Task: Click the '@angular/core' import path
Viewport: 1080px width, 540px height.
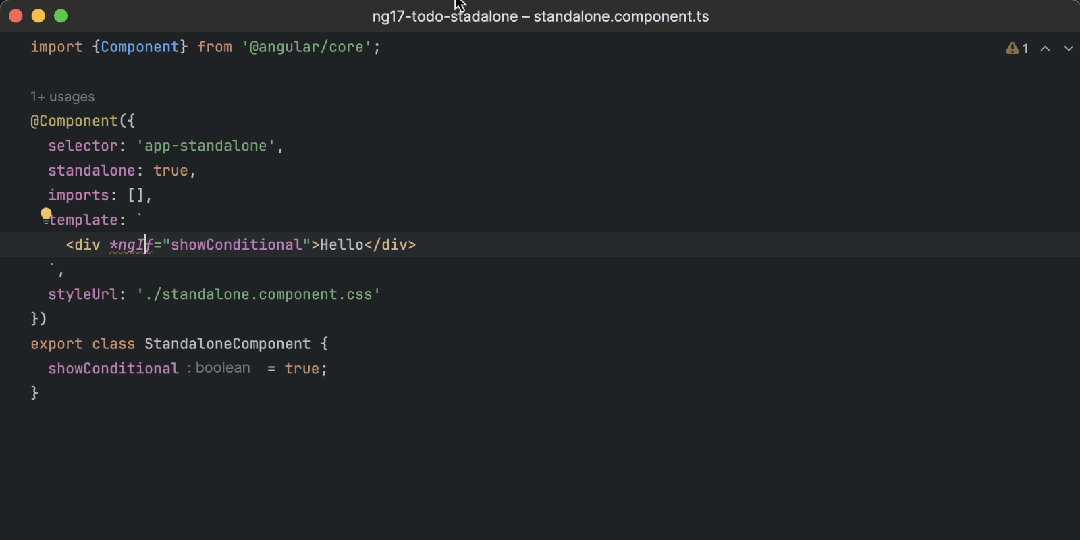Action: click(311, 47)
